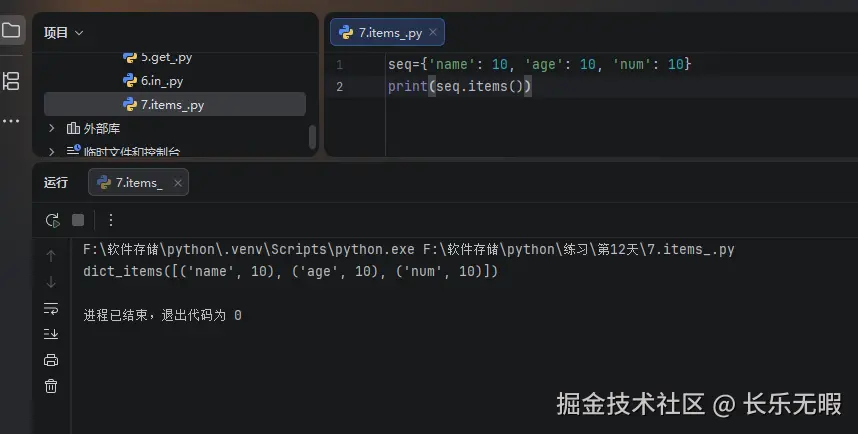Place cursor on the seq dictionary line
This screenshot has width=858, height=434.
pos(540,65)
